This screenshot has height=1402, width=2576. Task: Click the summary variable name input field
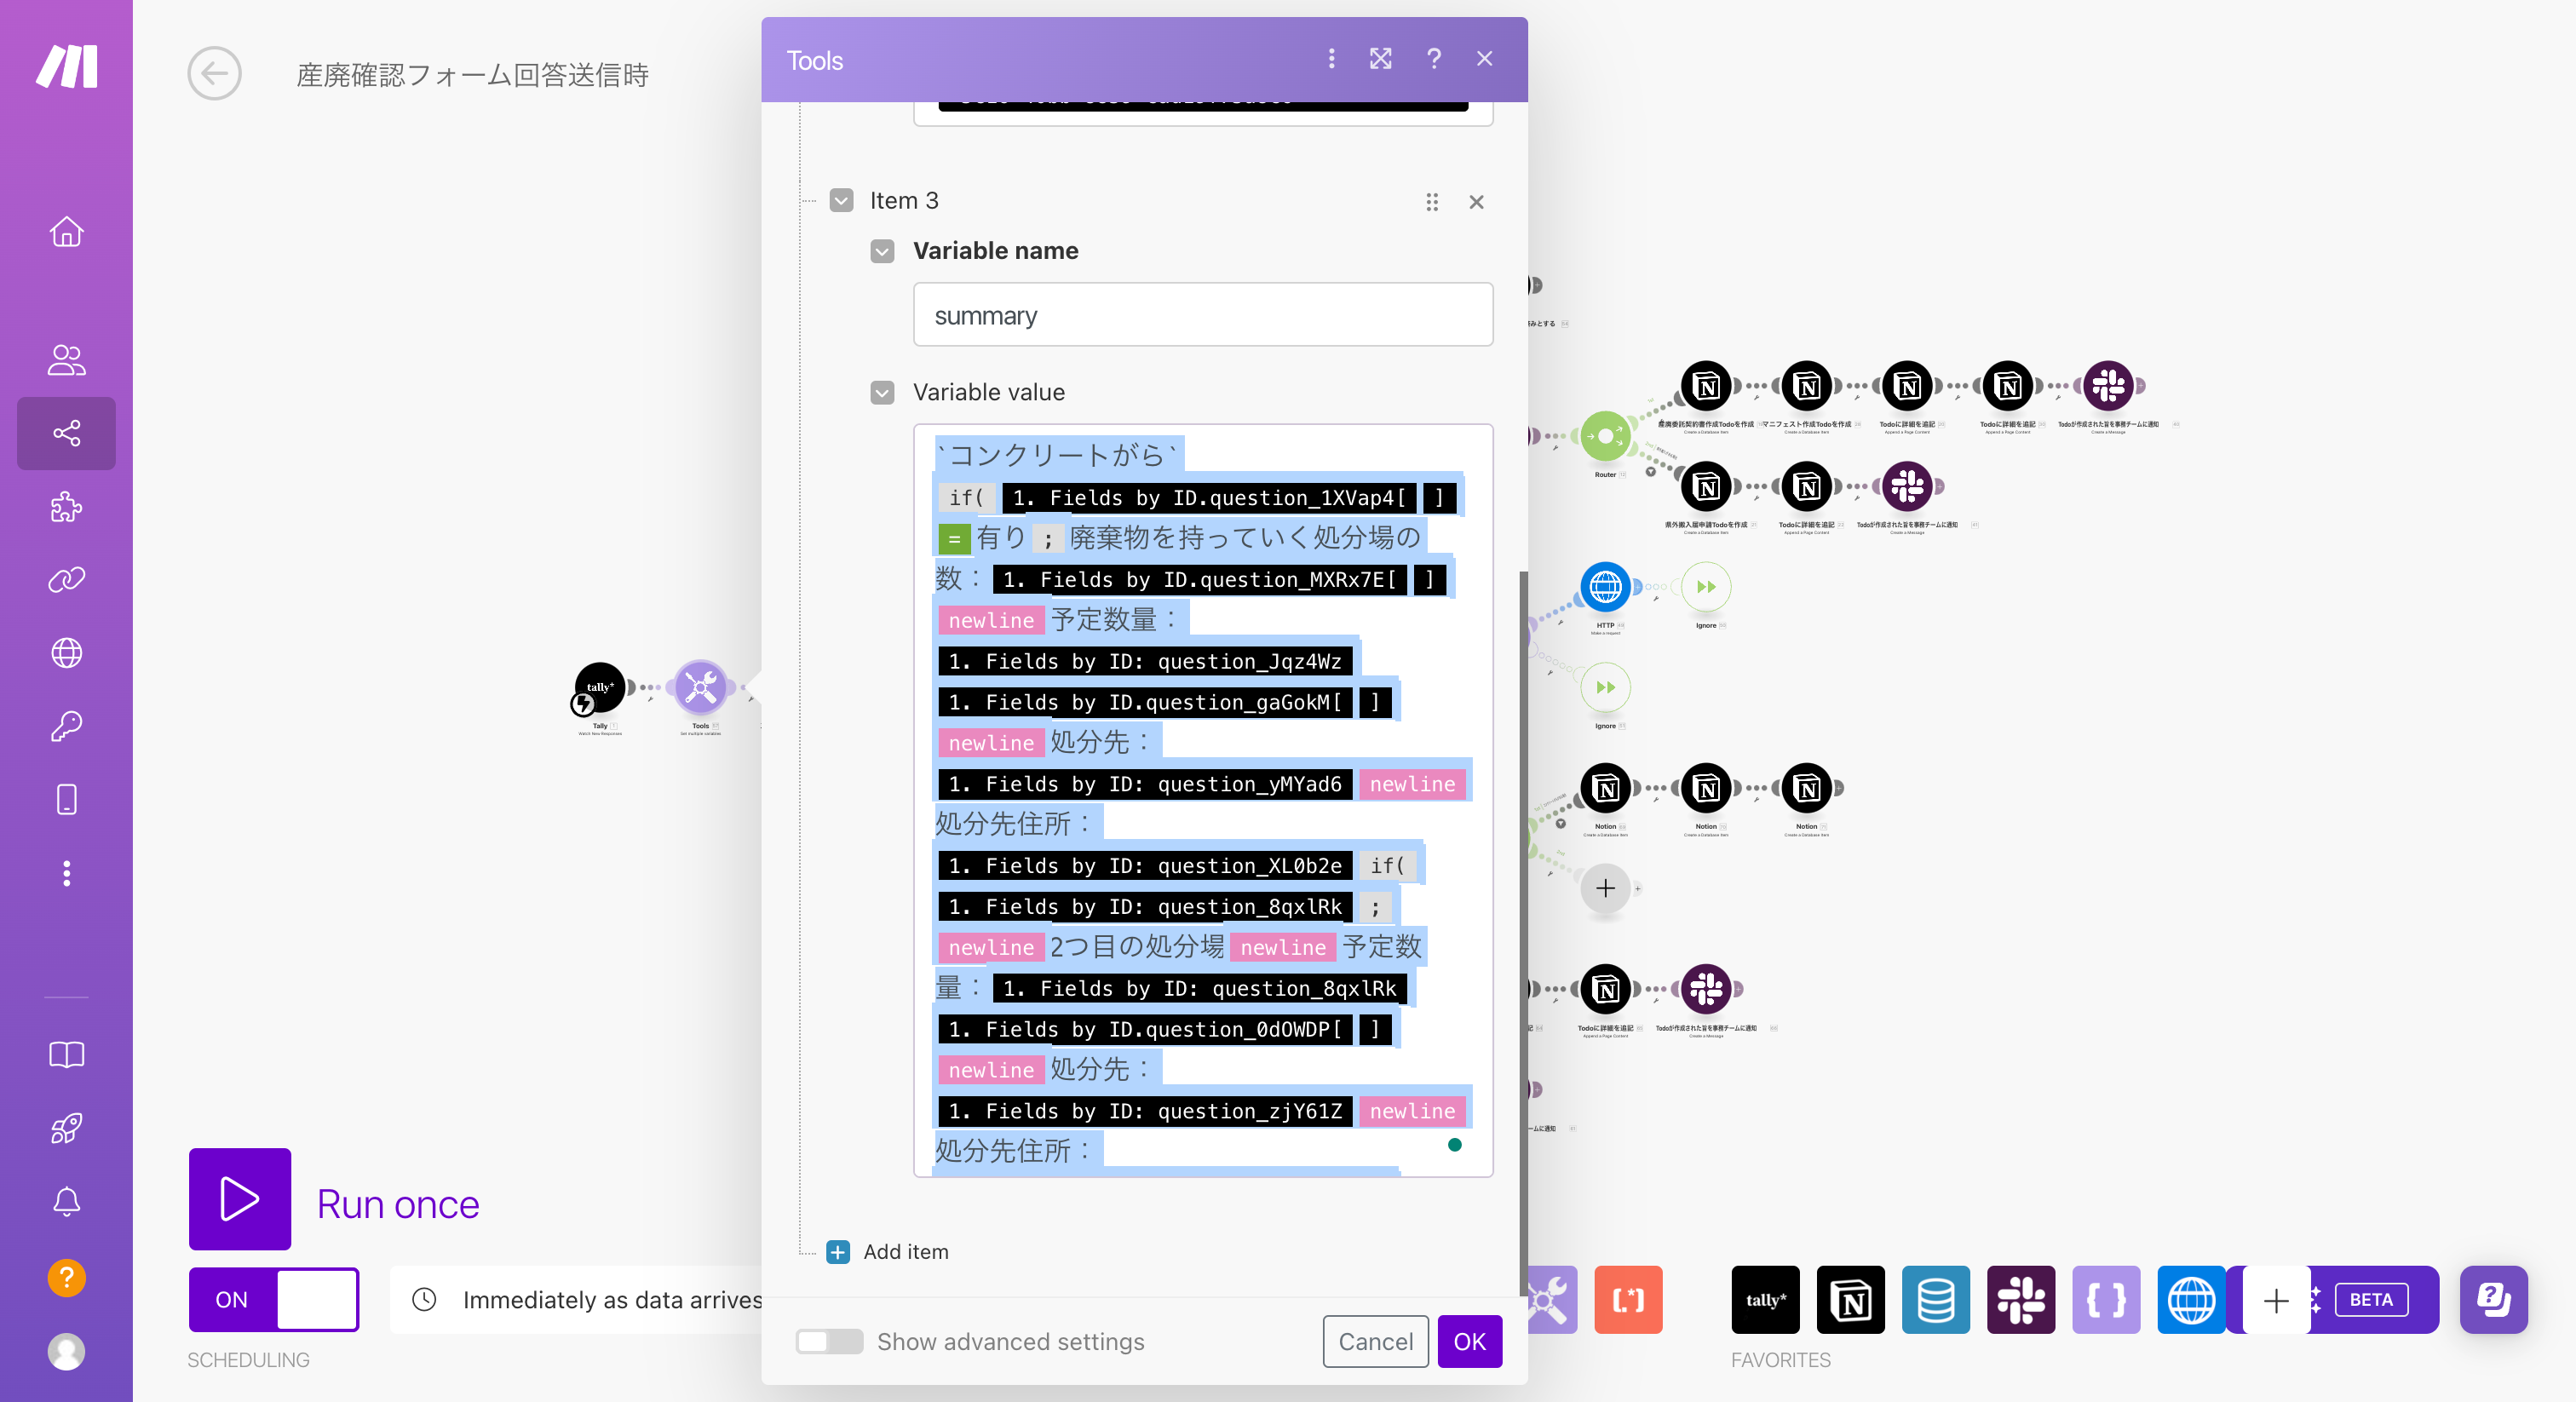(x=1204, y=314)
